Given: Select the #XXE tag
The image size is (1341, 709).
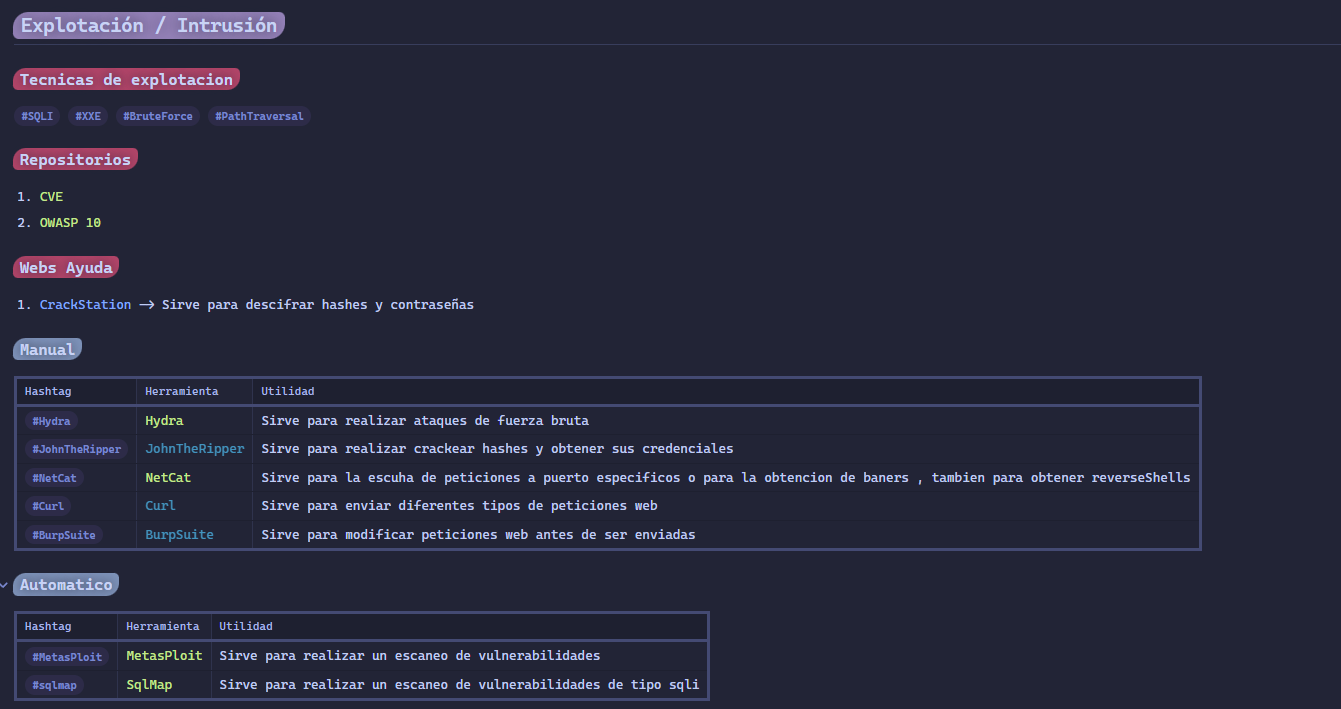Looking at the screenshot, I should tap(88, 115).
